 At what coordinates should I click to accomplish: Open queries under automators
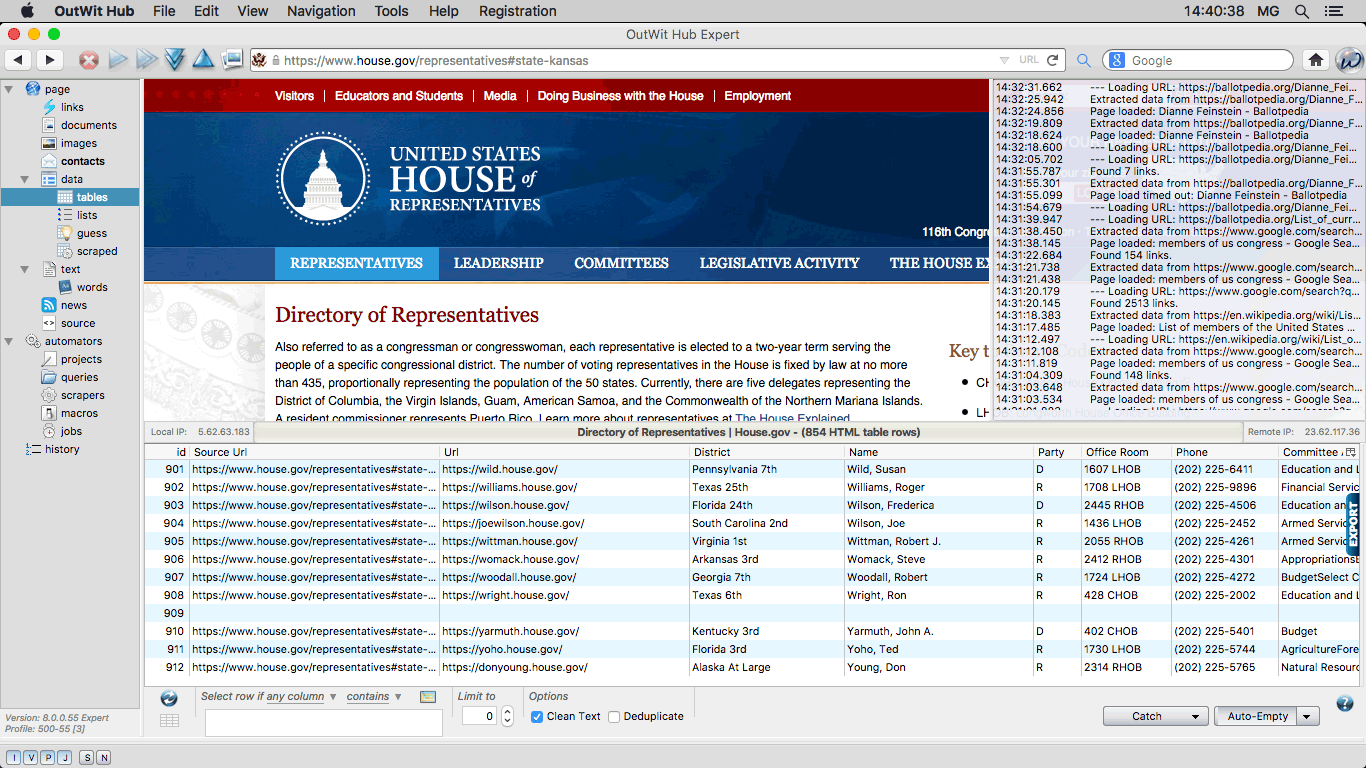tap(79, 377)
